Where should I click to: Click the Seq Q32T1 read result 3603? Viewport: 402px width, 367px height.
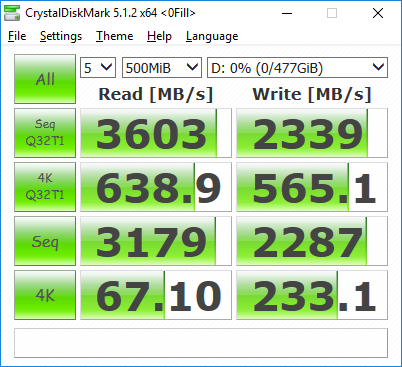(156, 133)
